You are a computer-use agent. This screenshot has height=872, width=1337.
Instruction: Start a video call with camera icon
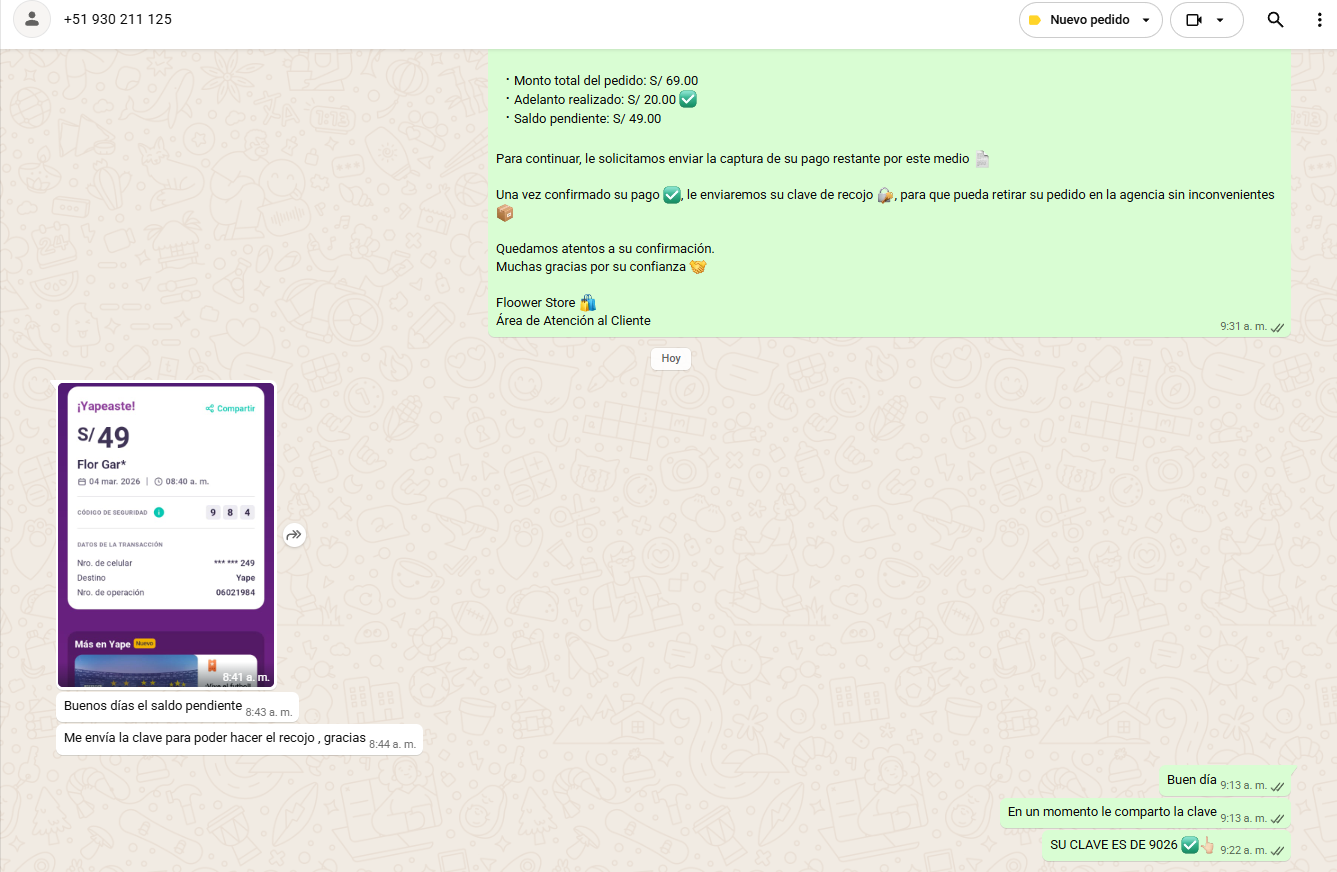tap(1193, 20)
